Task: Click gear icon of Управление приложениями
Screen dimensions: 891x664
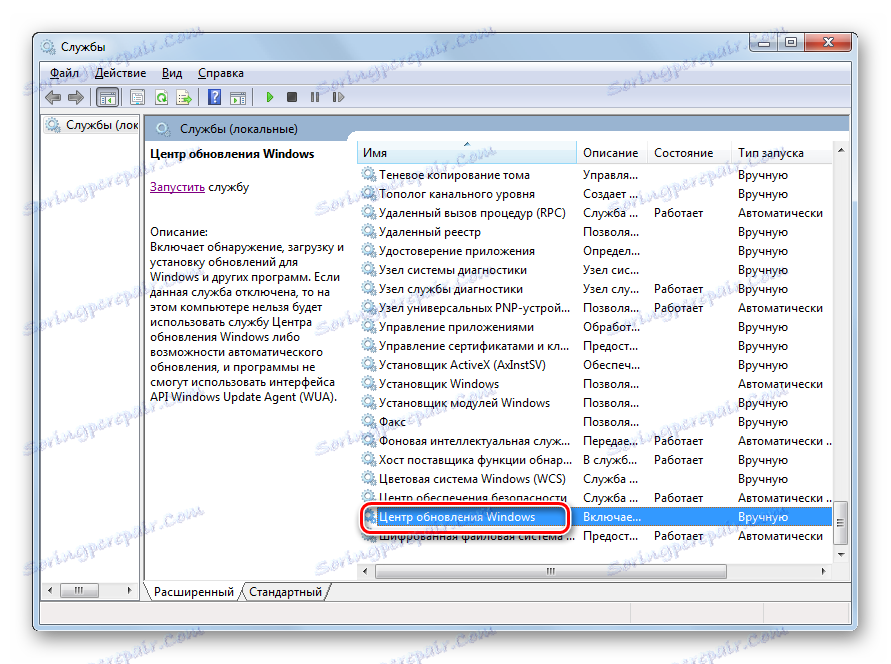Action: point(369,327)
